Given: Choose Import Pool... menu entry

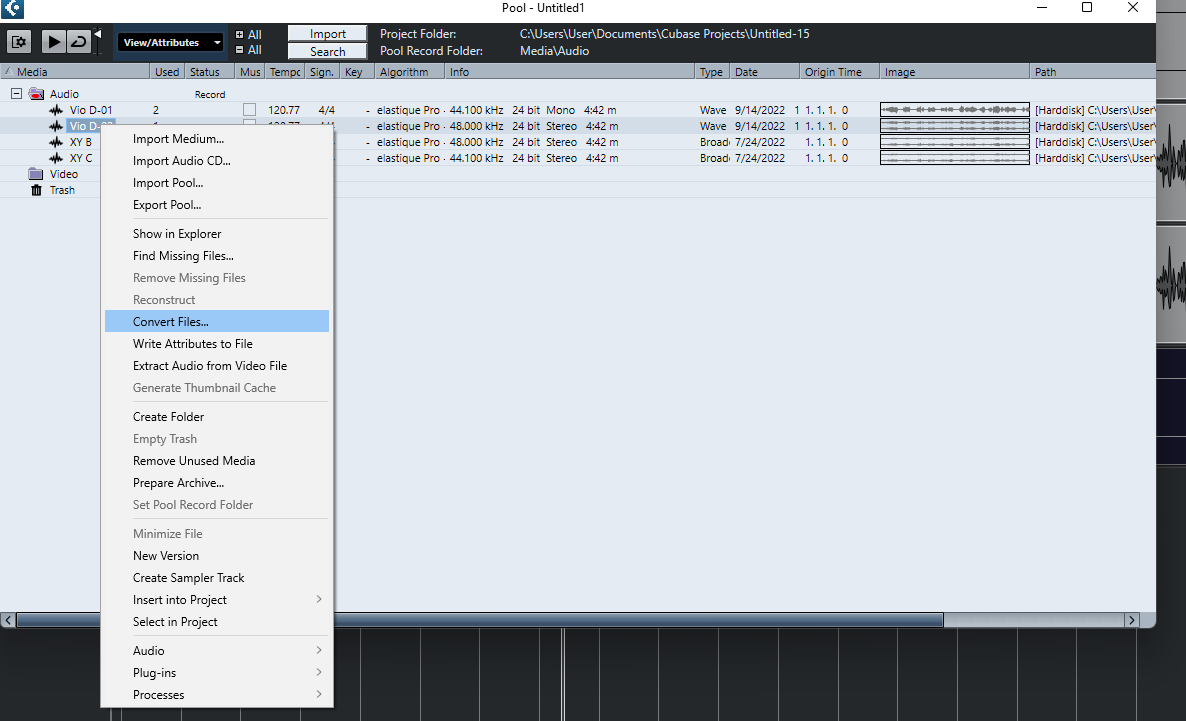Looking at the screenshot, I should tap(217, 183).
